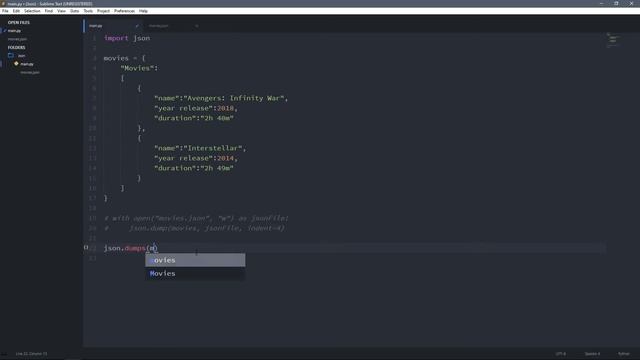Image resolution: width=640 pixels, height=360 pixels.
Task: Open main.py in the Folders tree
Action: (x=27, y=64)
